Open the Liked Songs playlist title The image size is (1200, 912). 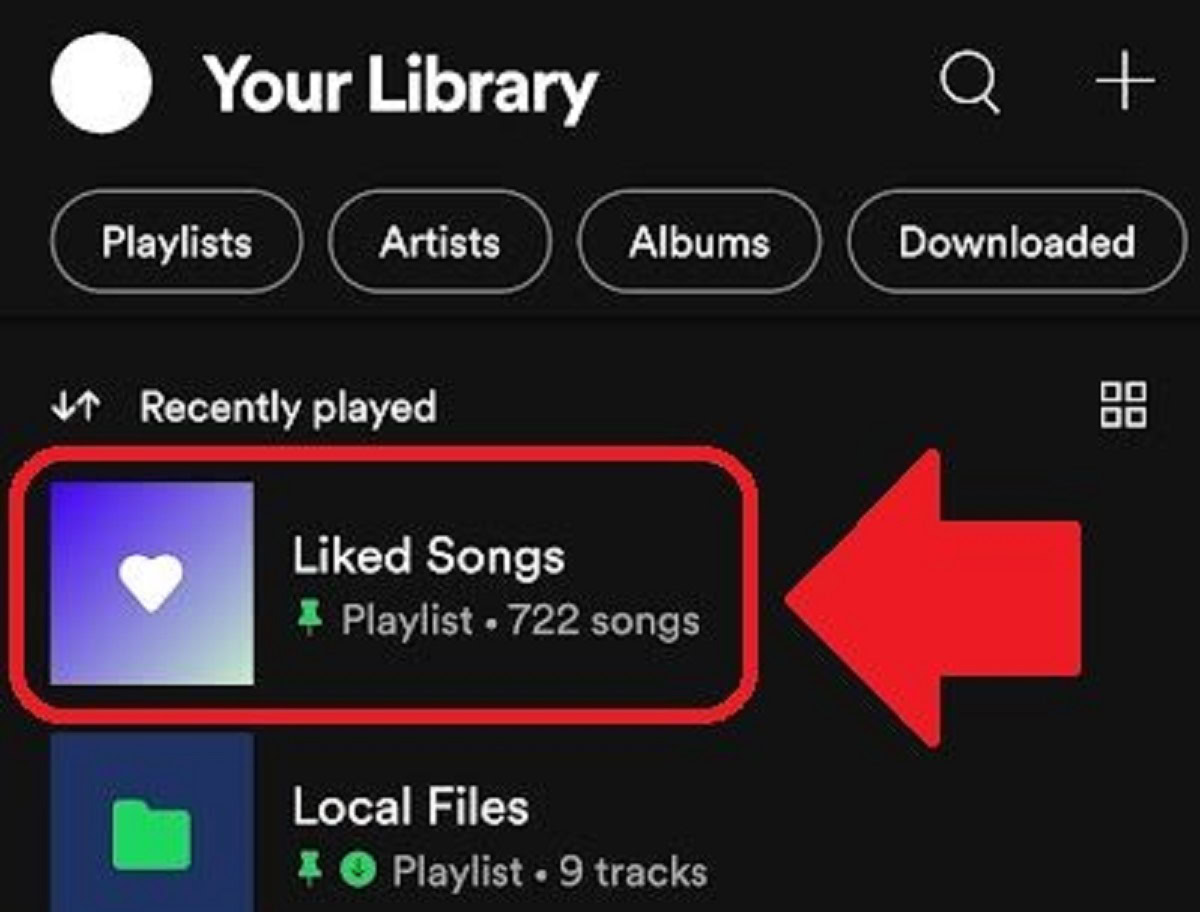pos(428,557)
